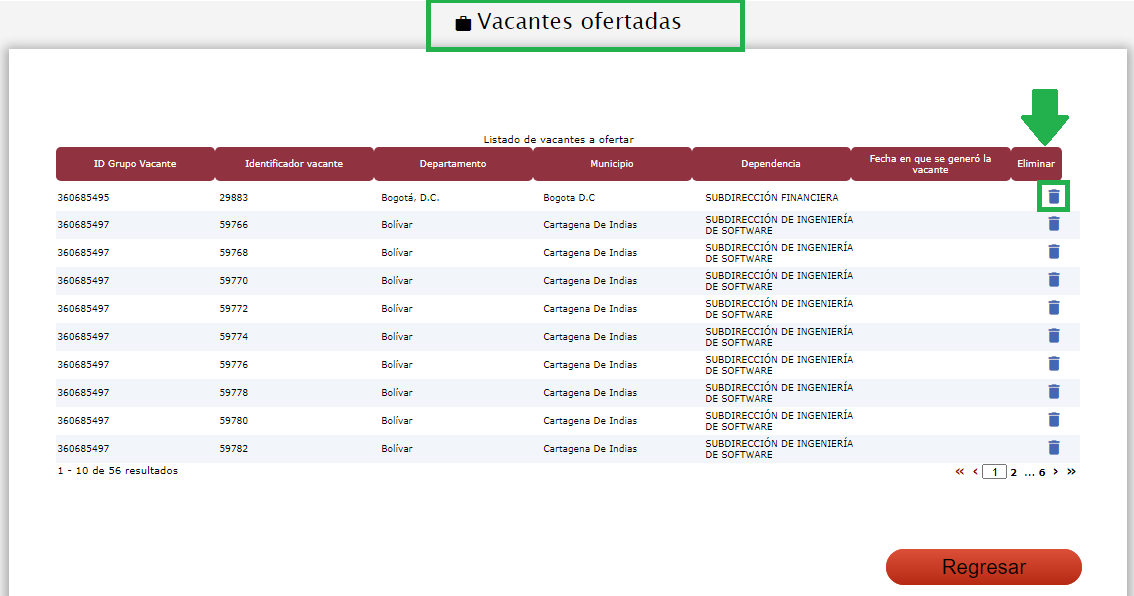Image resolution: width=1134 pixels, height=596 pixels.
Task: Remove vacancy 59768 via trash icon
Action: [x=1053, y=252]
